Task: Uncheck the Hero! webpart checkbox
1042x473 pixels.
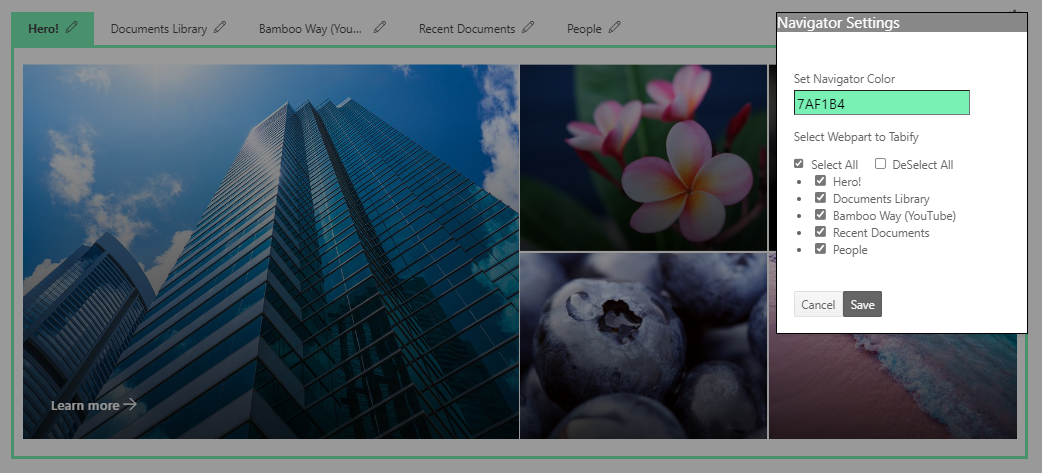Action: pyautogui.click(x=820, y=181)
